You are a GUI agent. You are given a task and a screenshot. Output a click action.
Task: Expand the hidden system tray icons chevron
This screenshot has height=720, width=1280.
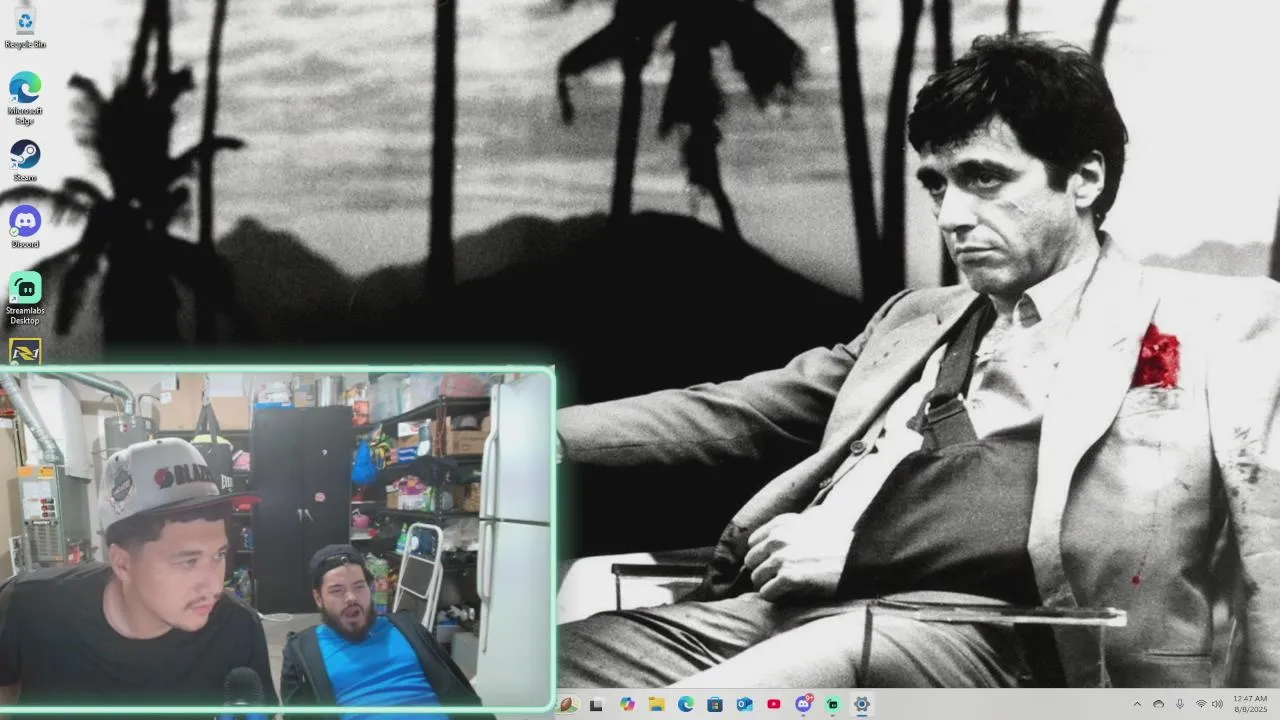[x=1137, y=704]
